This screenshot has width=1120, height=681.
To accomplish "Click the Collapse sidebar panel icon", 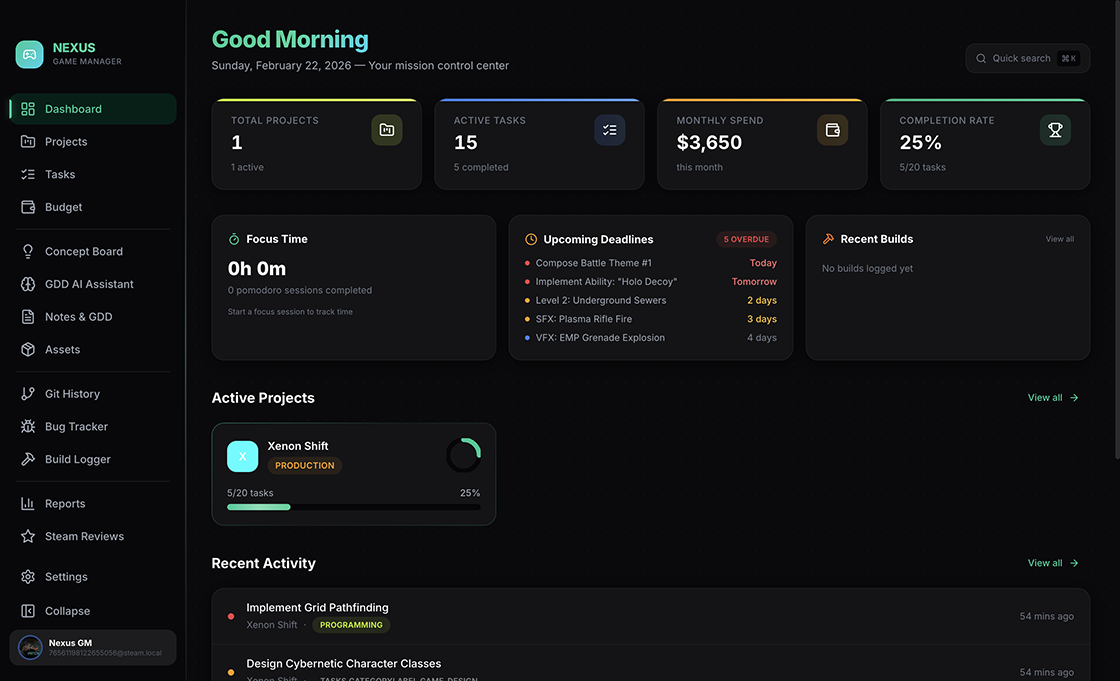I will pyautogui.click(x=28, y=611).
